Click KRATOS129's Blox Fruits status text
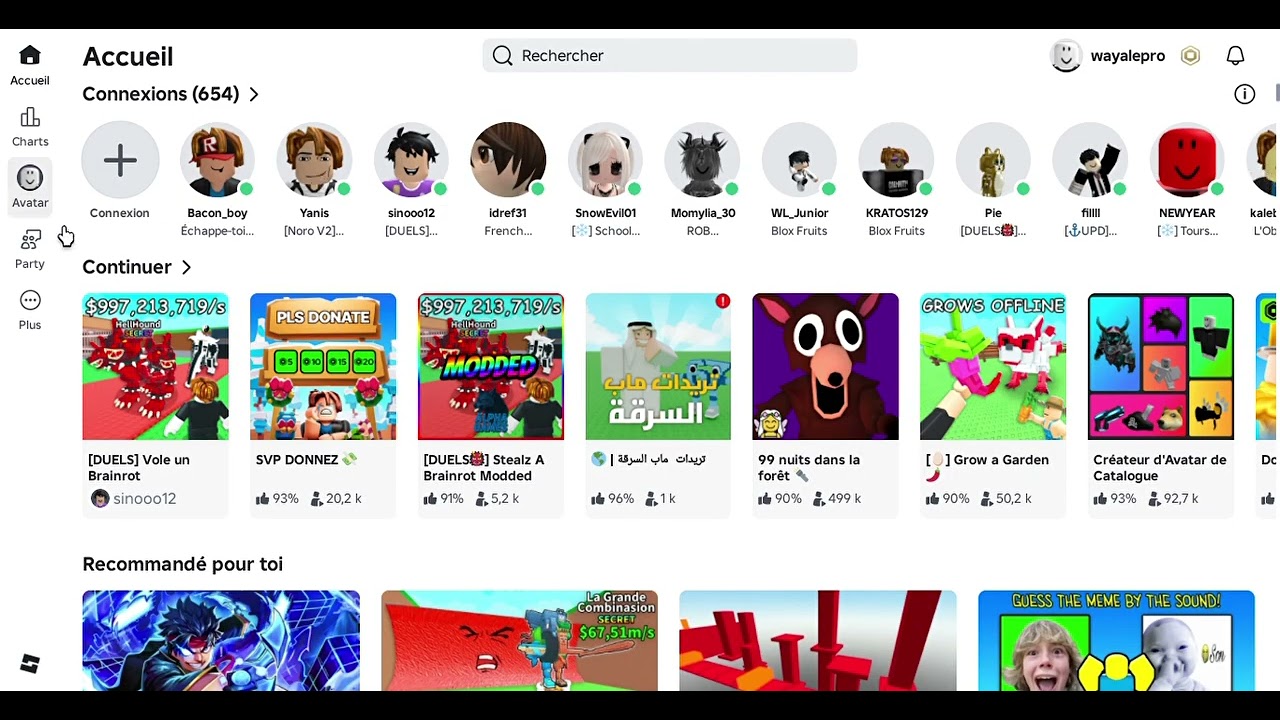 [896, 231]
